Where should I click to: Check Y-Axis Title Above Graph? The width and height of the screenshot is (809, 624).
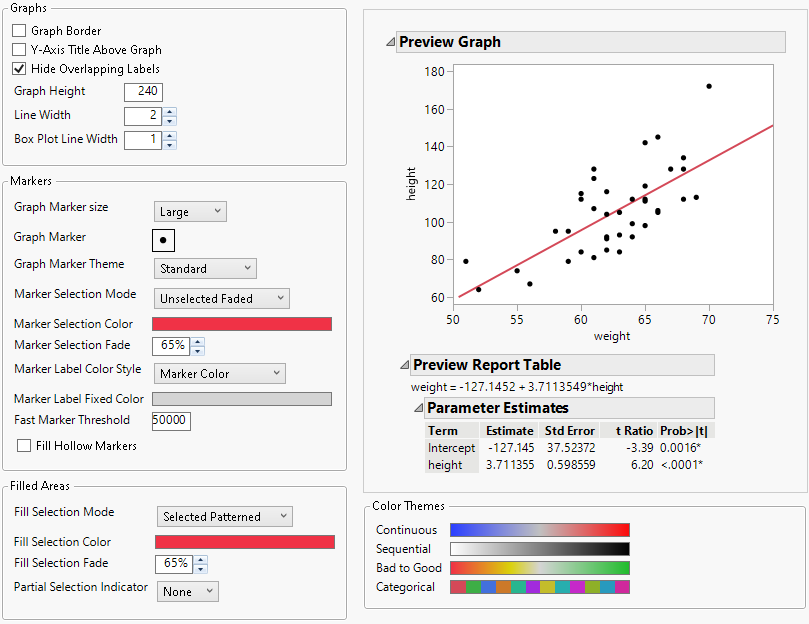click(17, 49)
